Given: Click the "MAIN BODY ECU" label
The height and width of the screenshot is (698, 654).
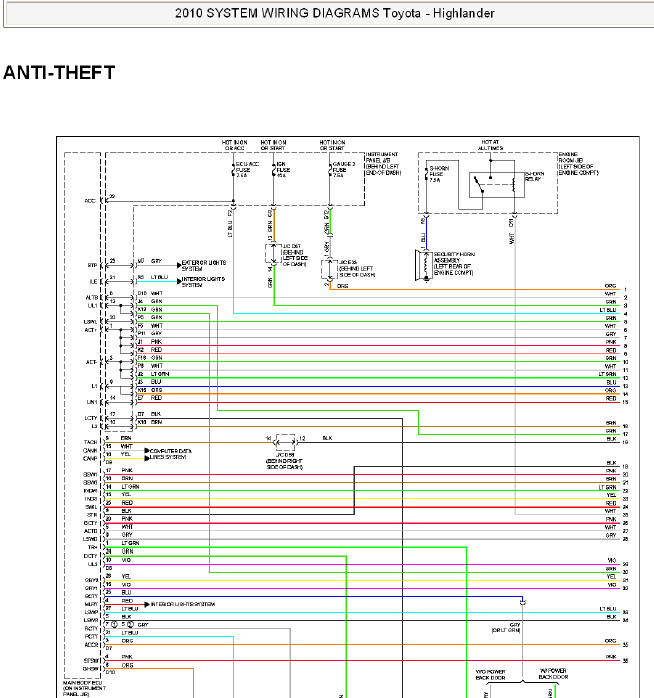Looking at the screenshot, I should tap(83, 688).
